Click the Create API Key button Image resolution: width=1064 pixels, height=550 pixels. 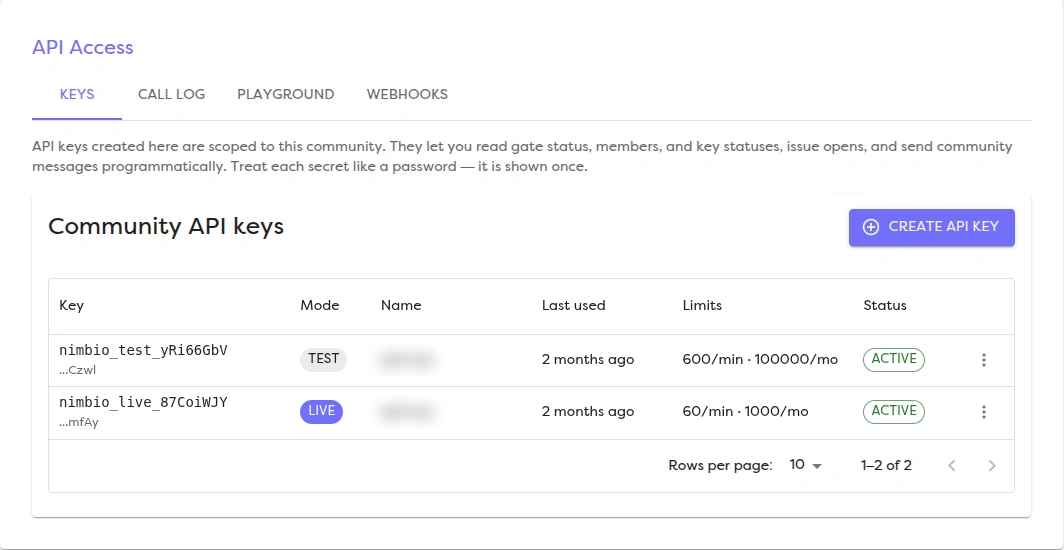932,227
